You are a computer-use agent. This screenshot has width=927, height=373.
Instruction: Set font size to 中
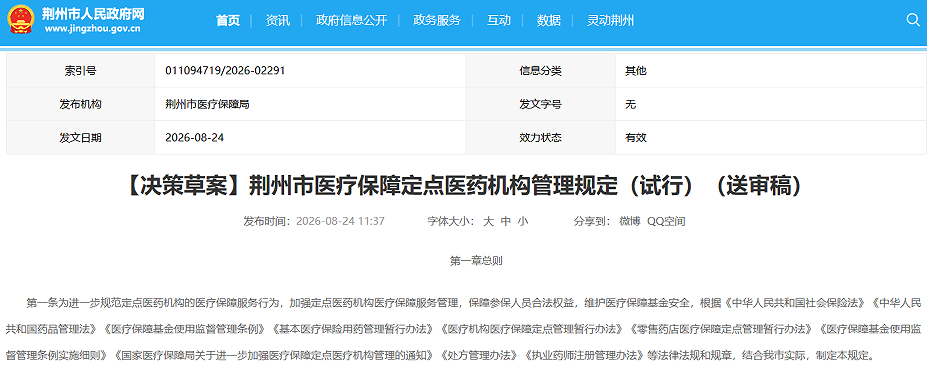[x=505, y=222]
